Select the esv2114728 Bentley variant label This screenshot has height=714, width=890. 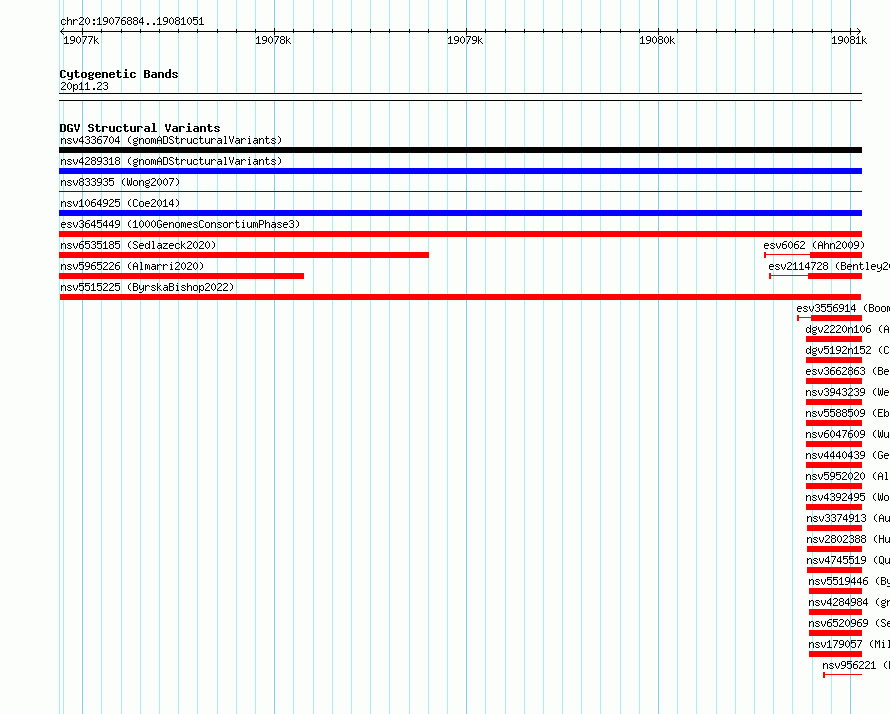(x=829, y=266)
